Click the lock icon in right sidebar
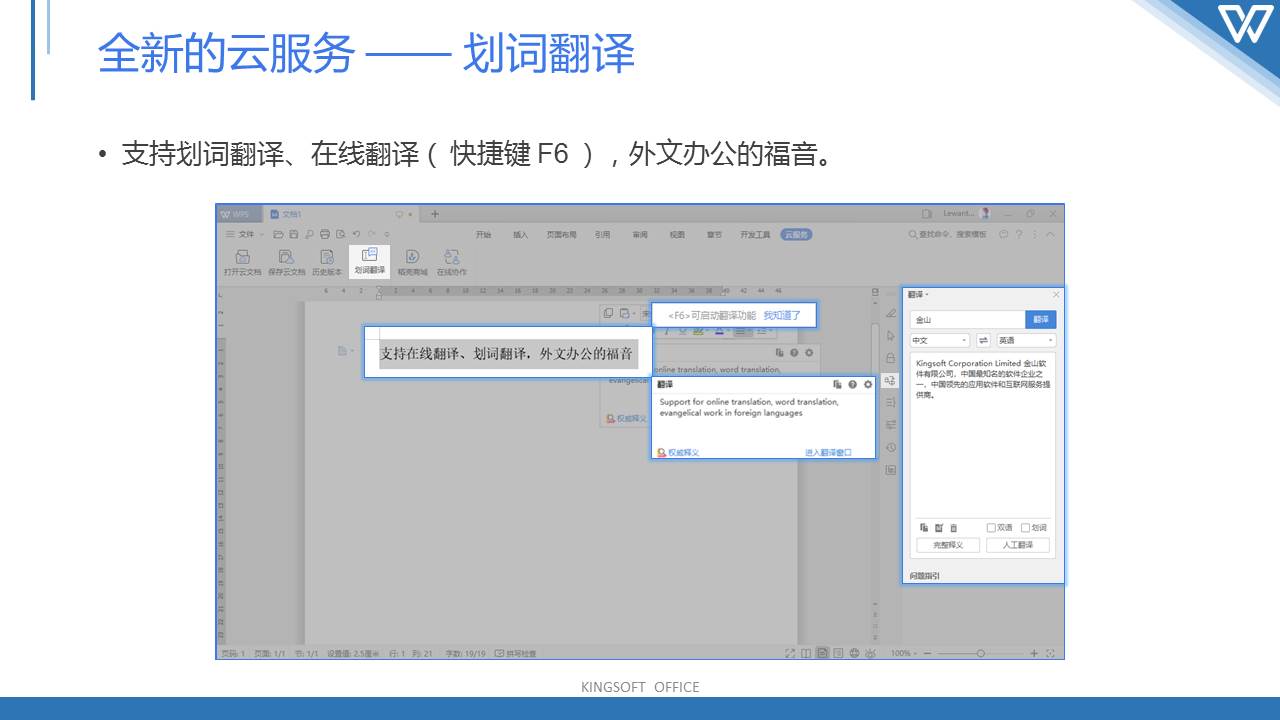The width and height of the screenshot is (1280, 720). pyautogui.click(x=891, y=358)
